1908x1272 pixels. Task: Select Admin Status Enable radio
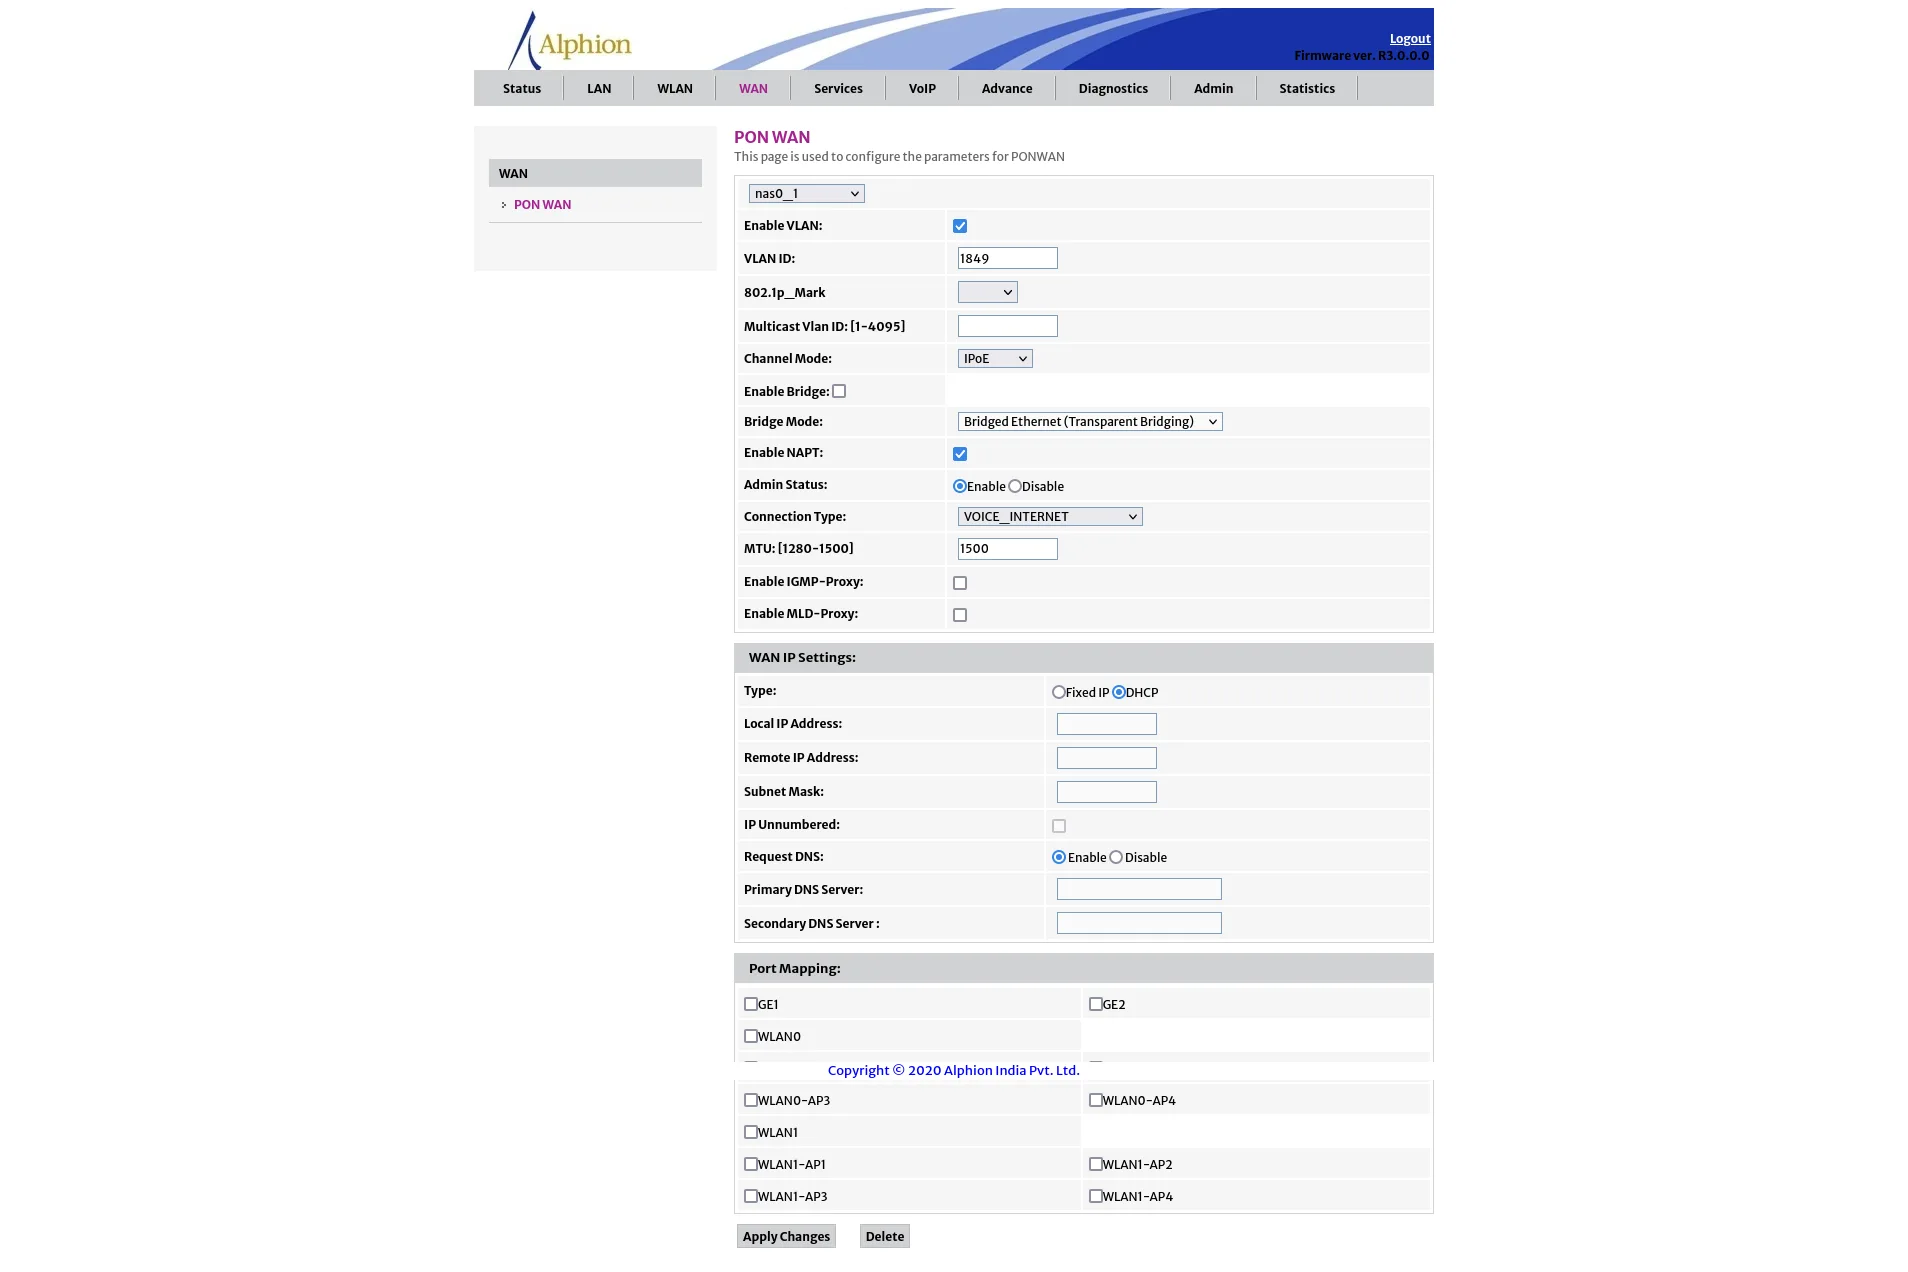coord(960,486)
